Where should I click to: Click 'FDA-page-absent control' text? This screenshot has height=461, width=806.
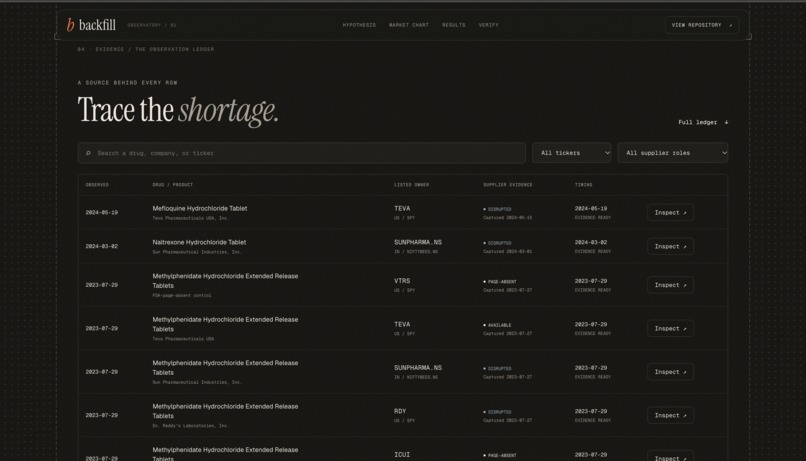tap(181, 296)
